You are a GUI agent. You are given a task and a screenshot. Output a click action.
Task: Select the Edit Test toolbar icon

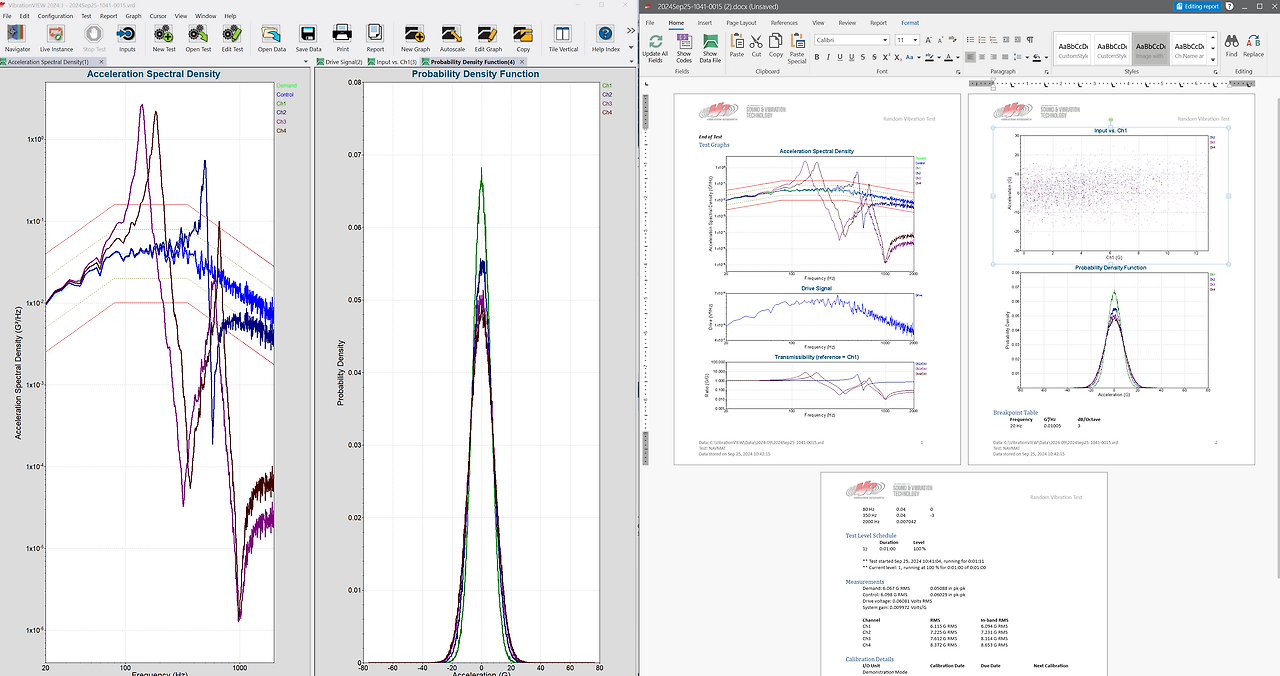[x=232, y=38]
